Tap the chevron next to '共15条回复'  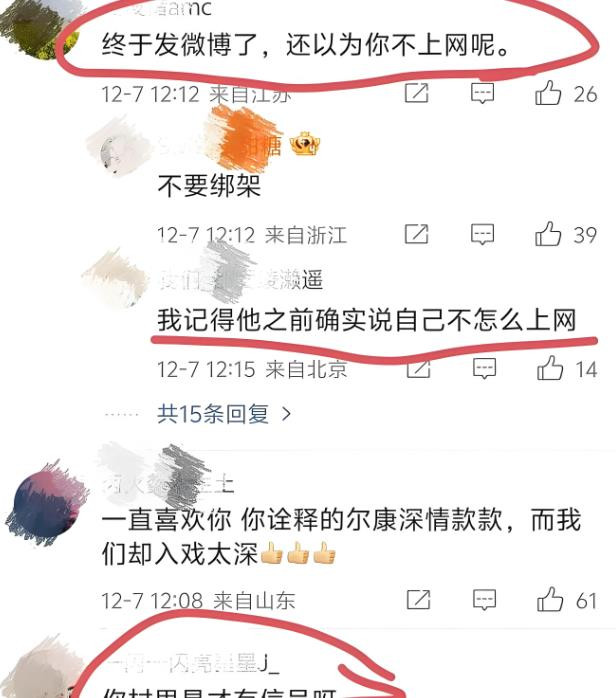[287, 414]
